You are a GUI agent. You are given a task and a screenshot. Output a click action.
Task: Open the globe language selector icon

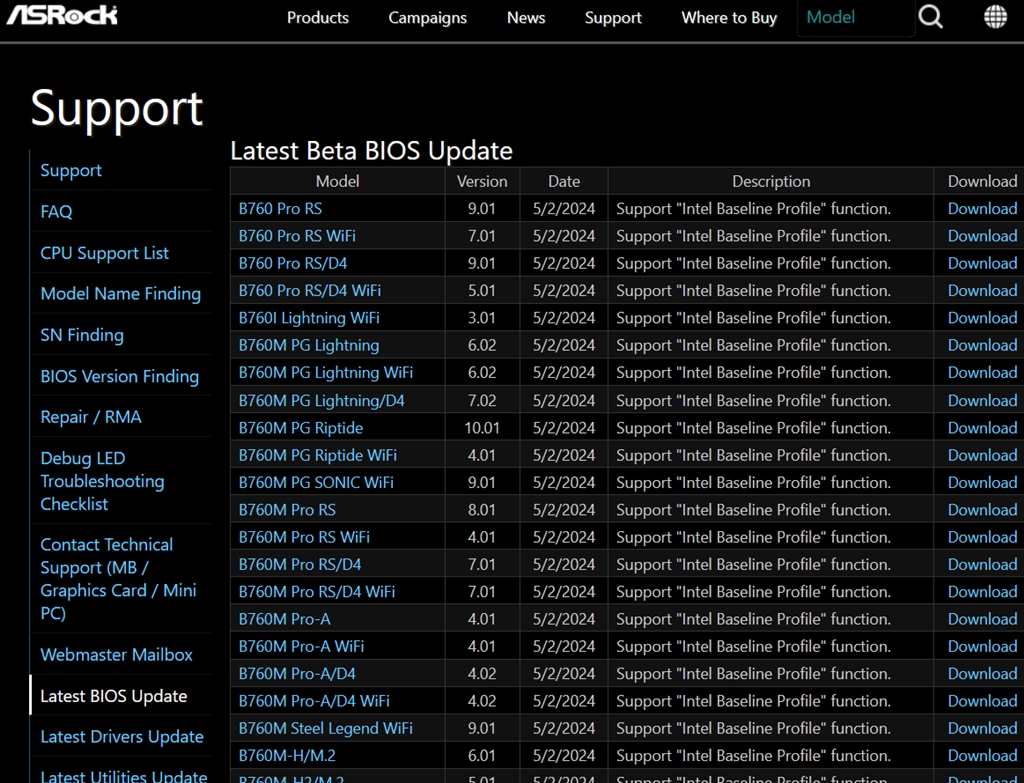click(x=995, y=17)
